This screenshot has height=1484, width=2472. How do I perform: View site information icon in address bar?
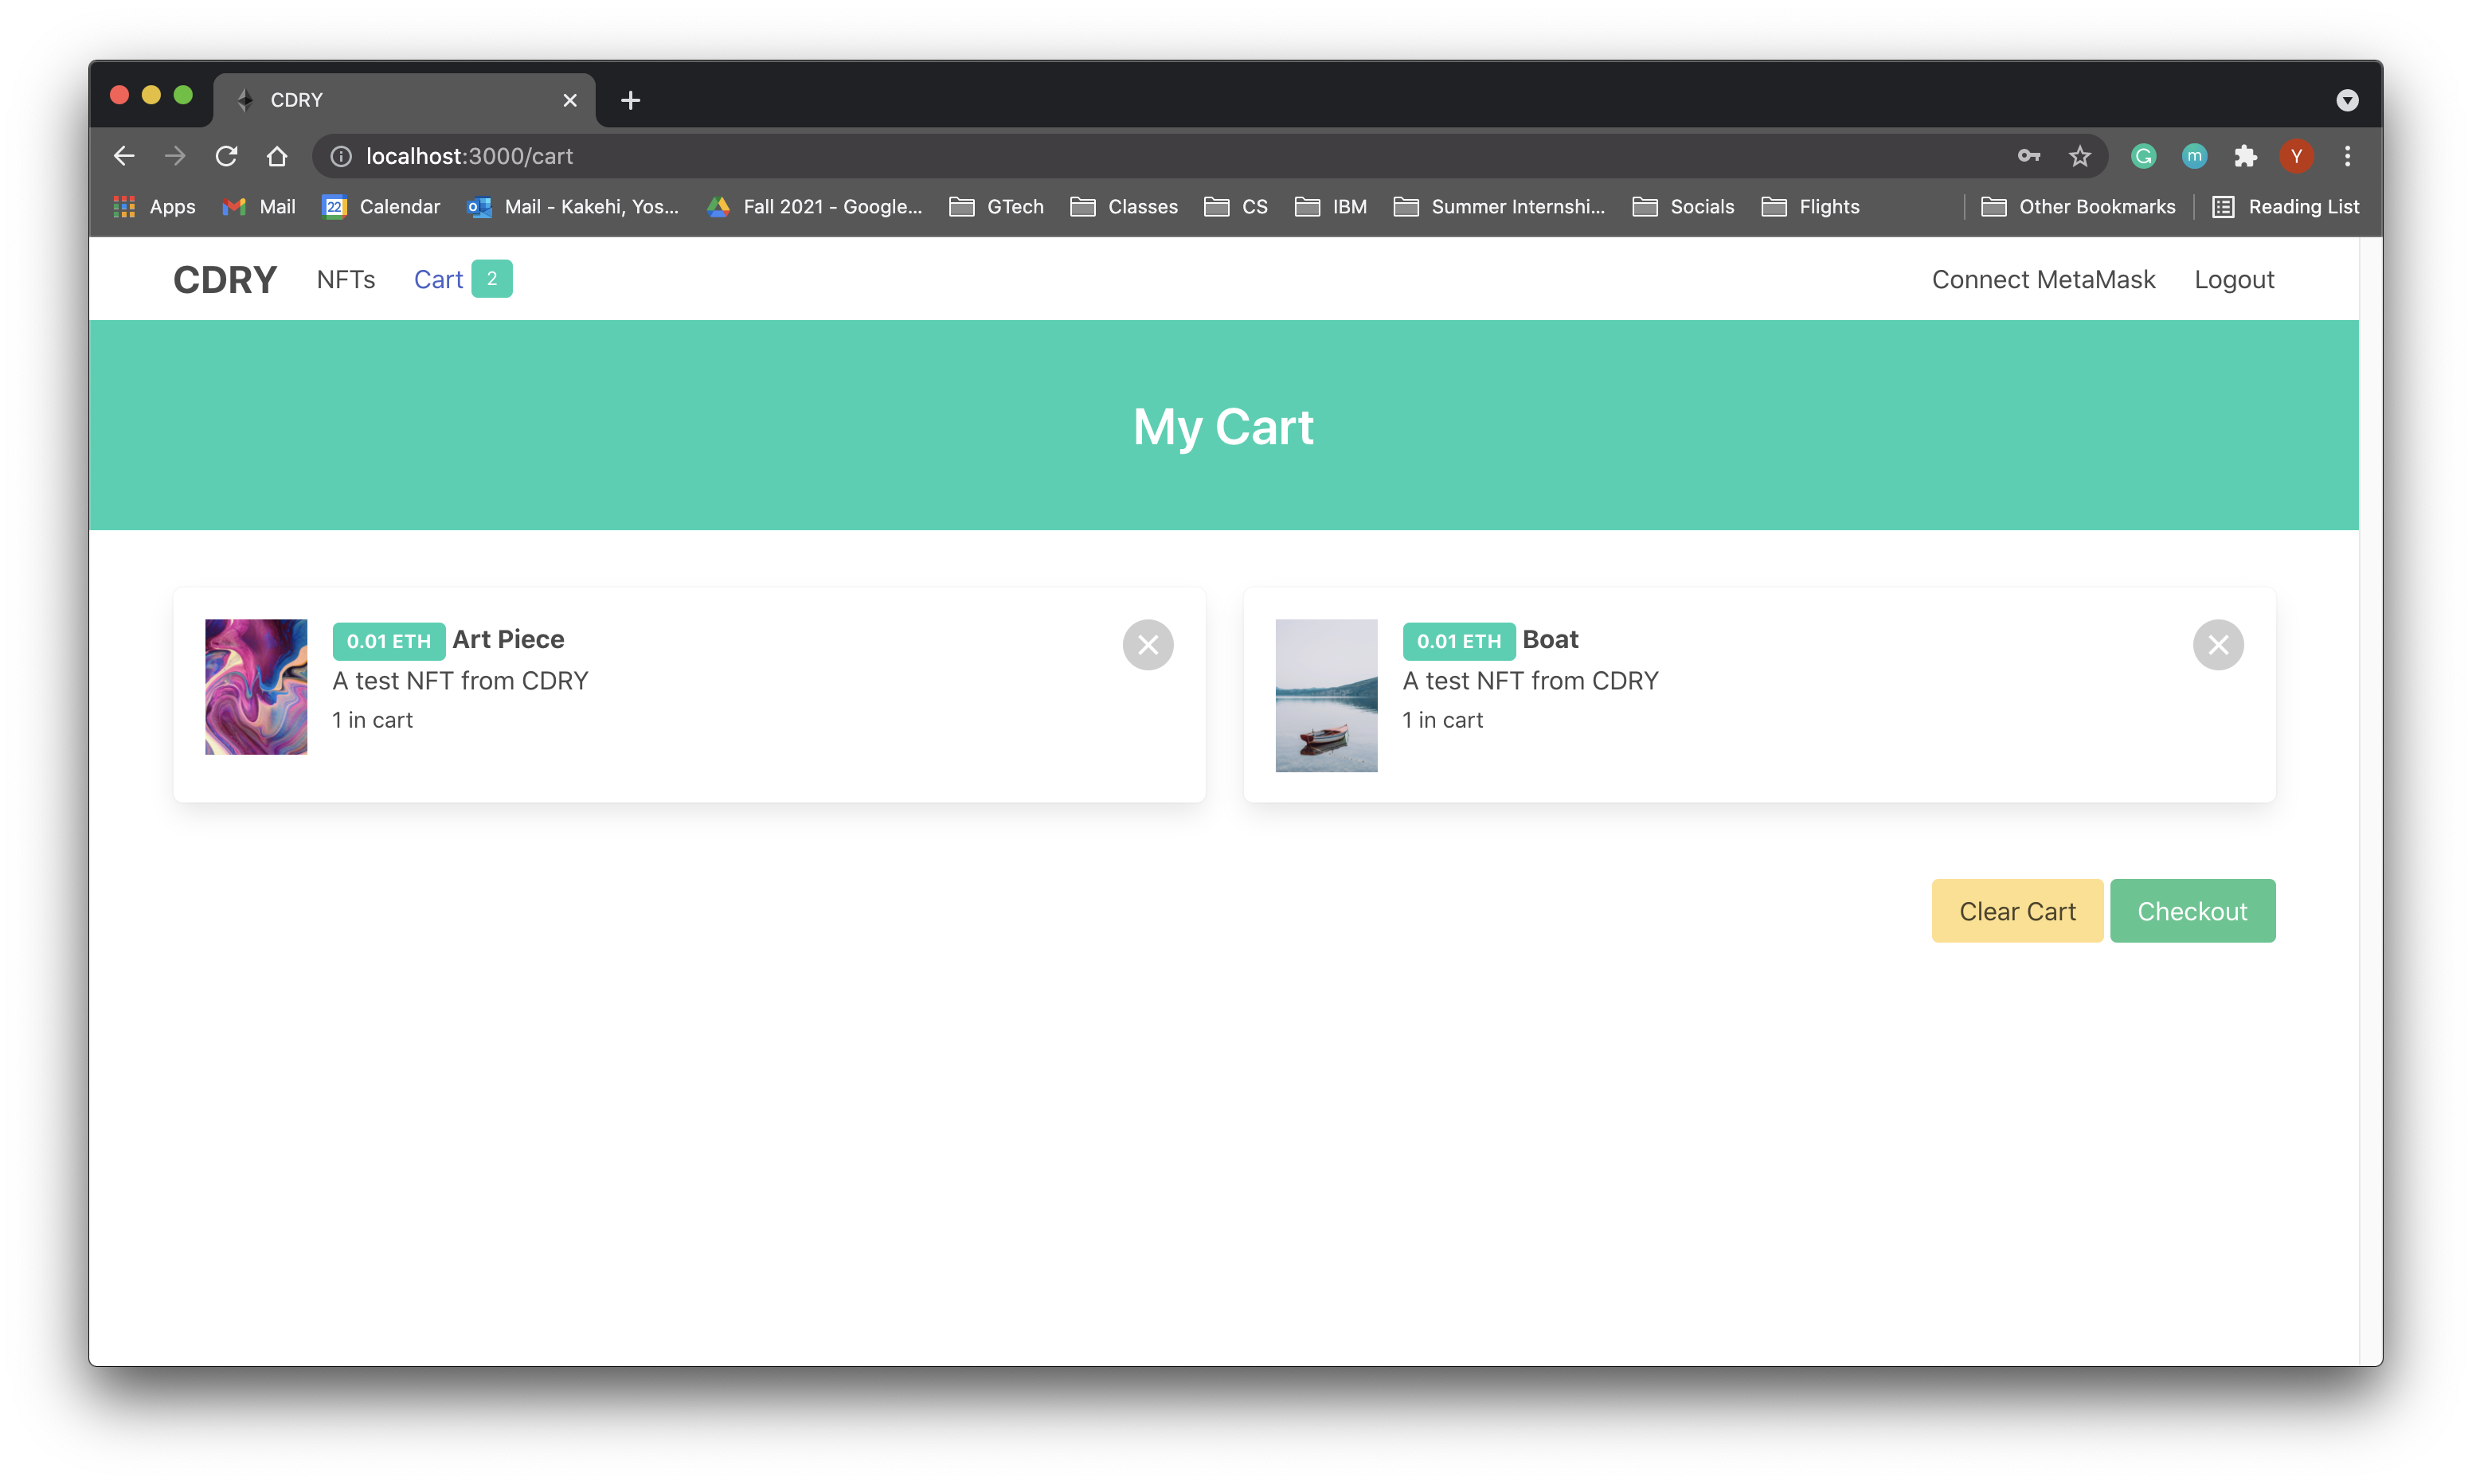point(341,156)
